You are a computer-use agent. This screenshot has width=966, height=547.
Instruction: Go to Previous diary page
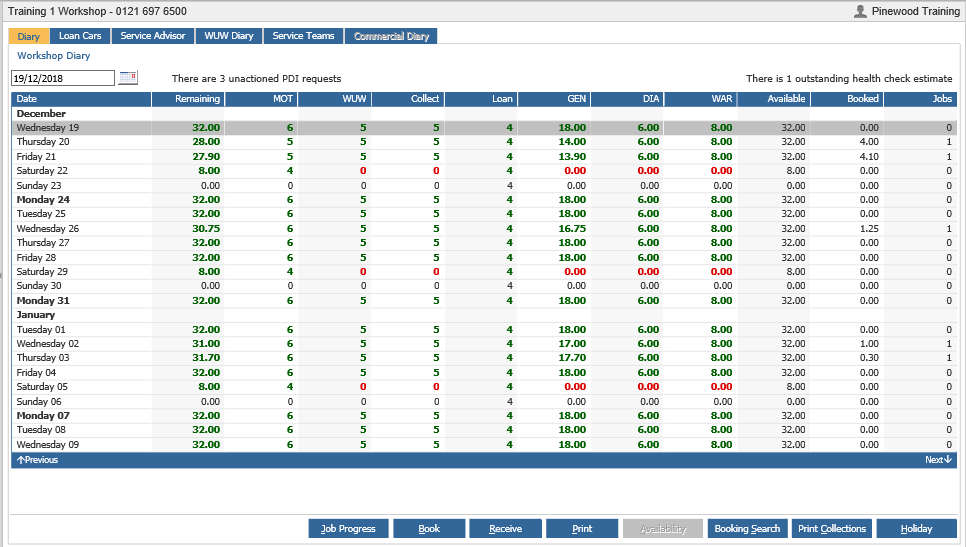38,460
